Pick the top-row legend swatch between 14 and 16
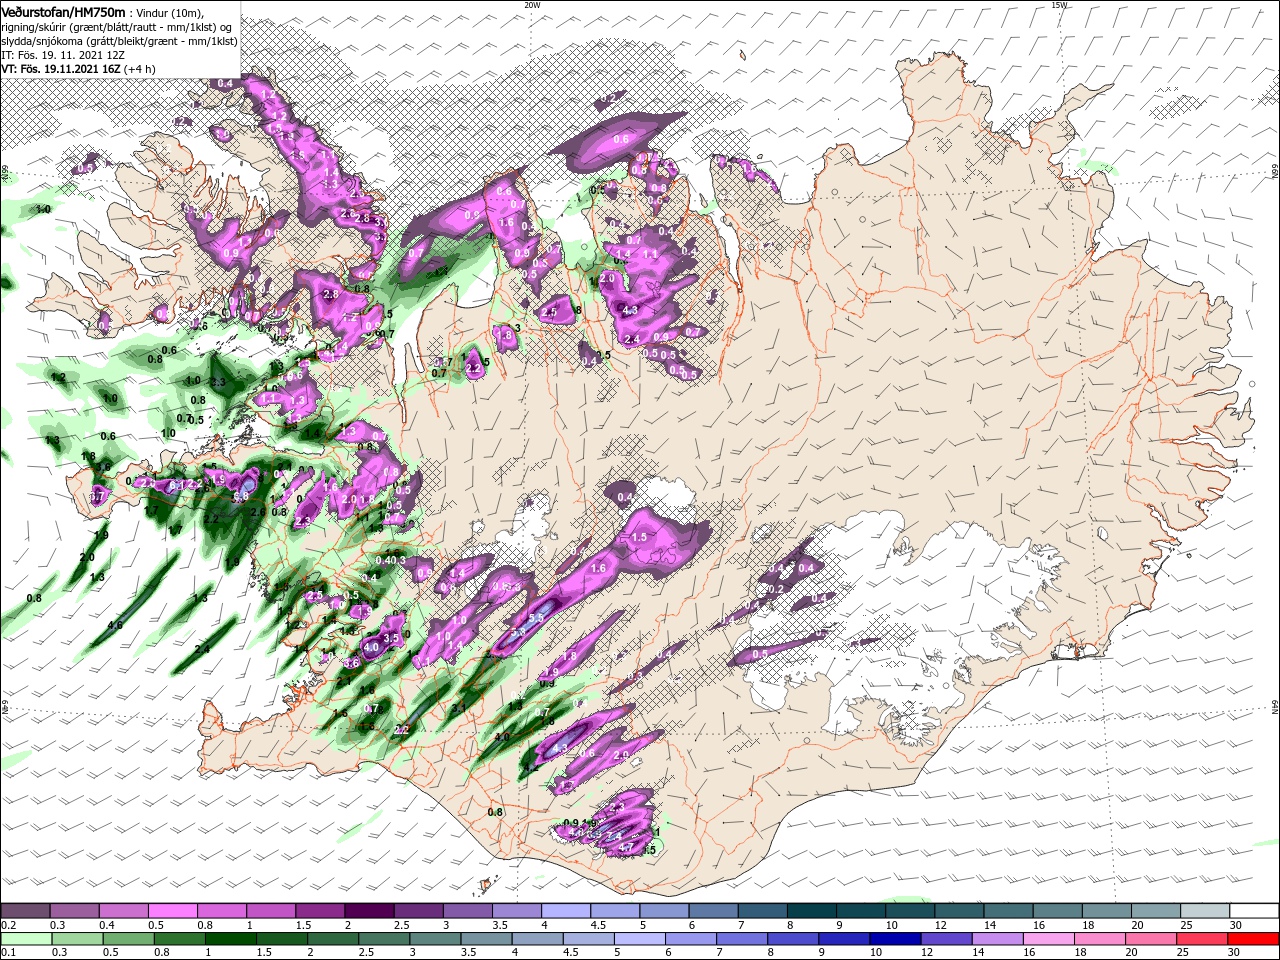 click(x=1007, y=911)
